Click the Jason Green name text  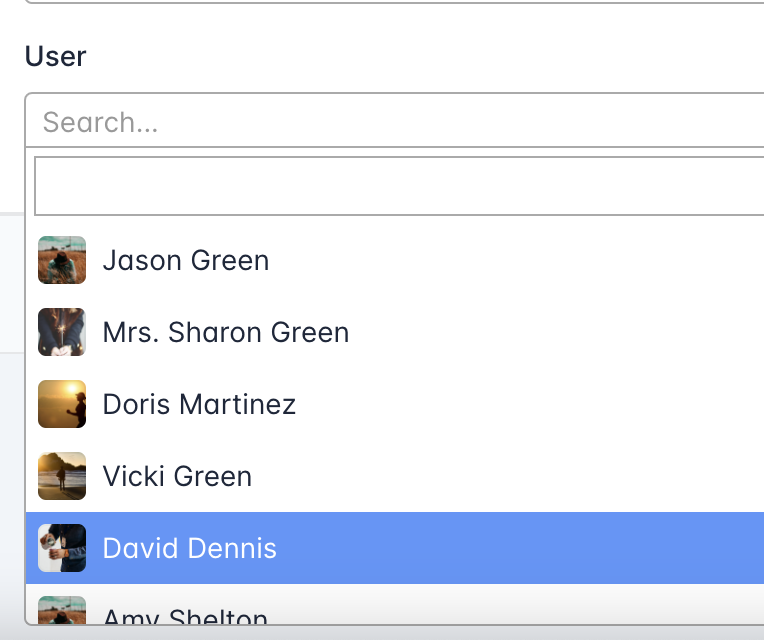point(186,260)
